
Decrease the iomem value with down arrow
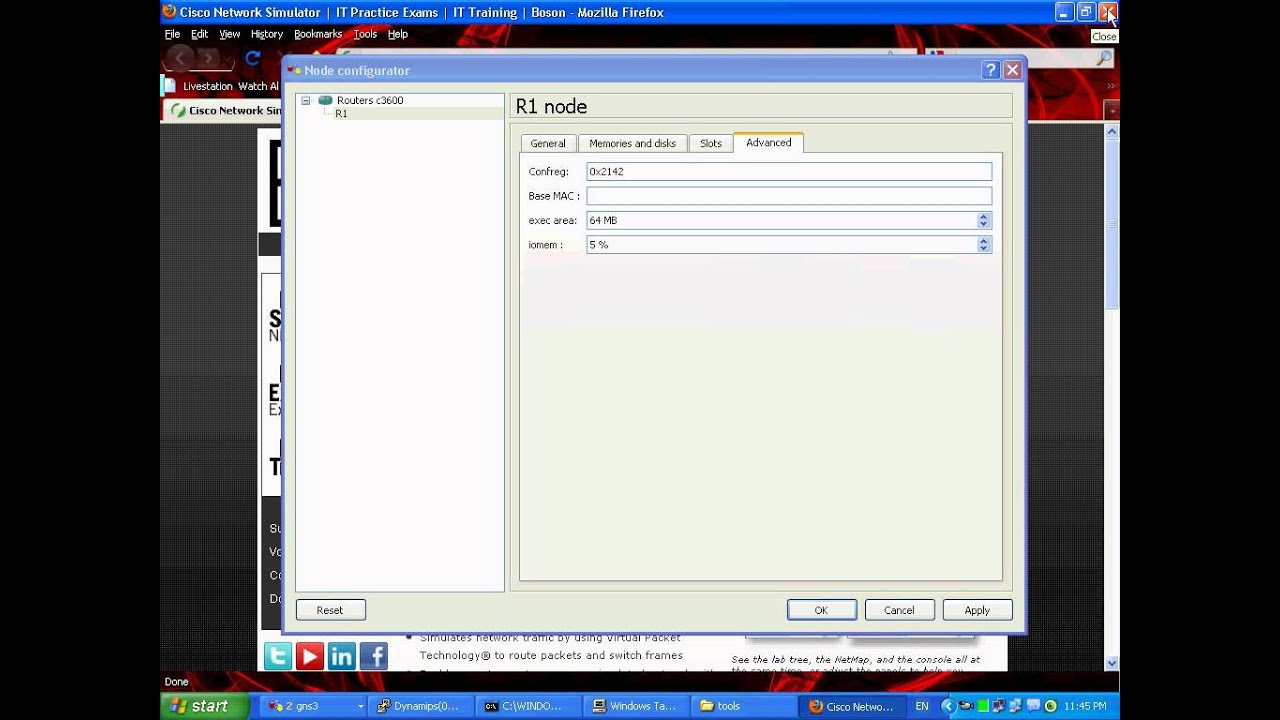[984, 248]
